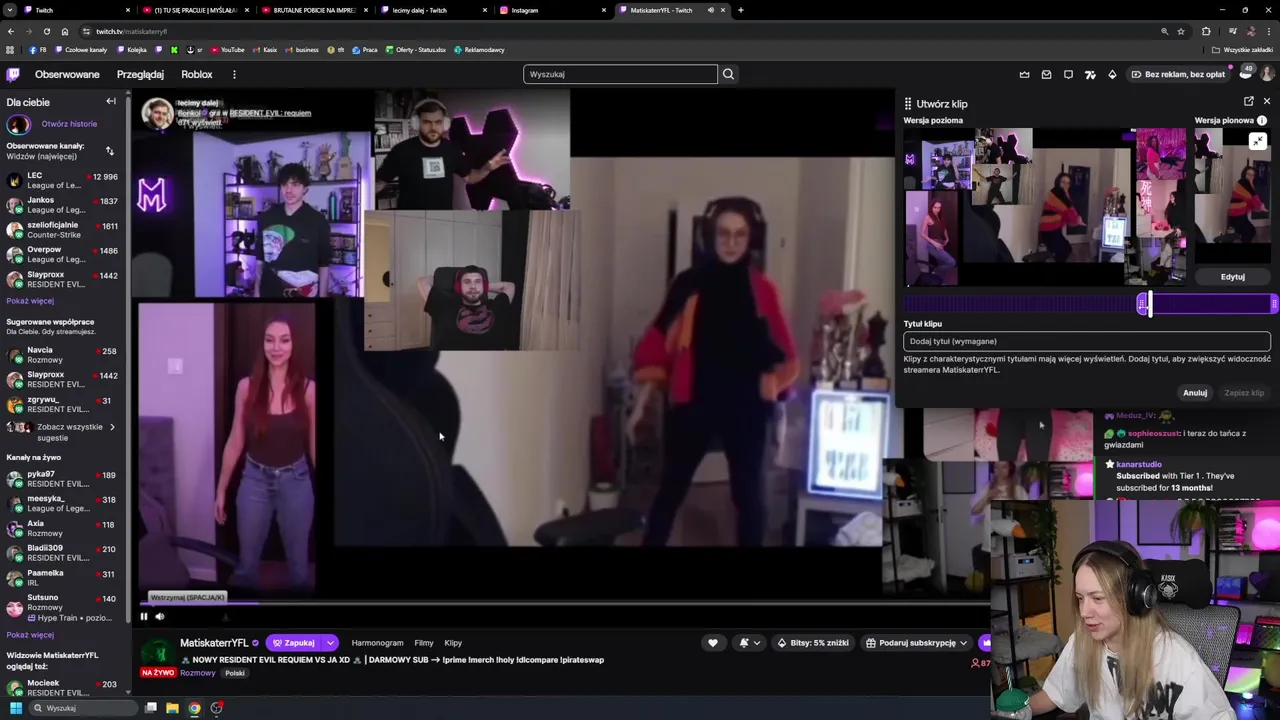Open File Explorer from taskbar
Screen dimensions: 1280x720
(172, 708)
